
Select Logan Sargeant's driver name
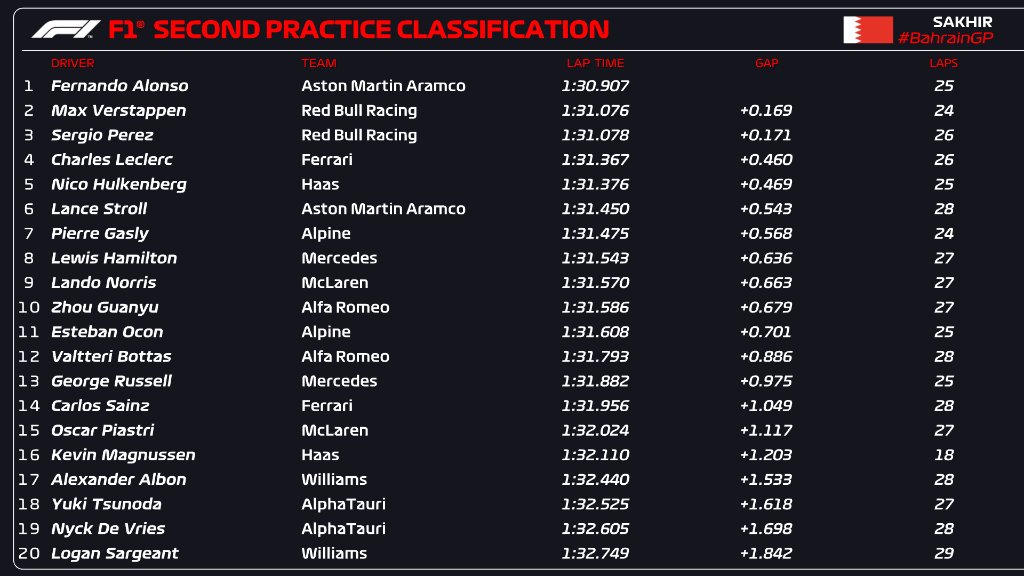114,553
